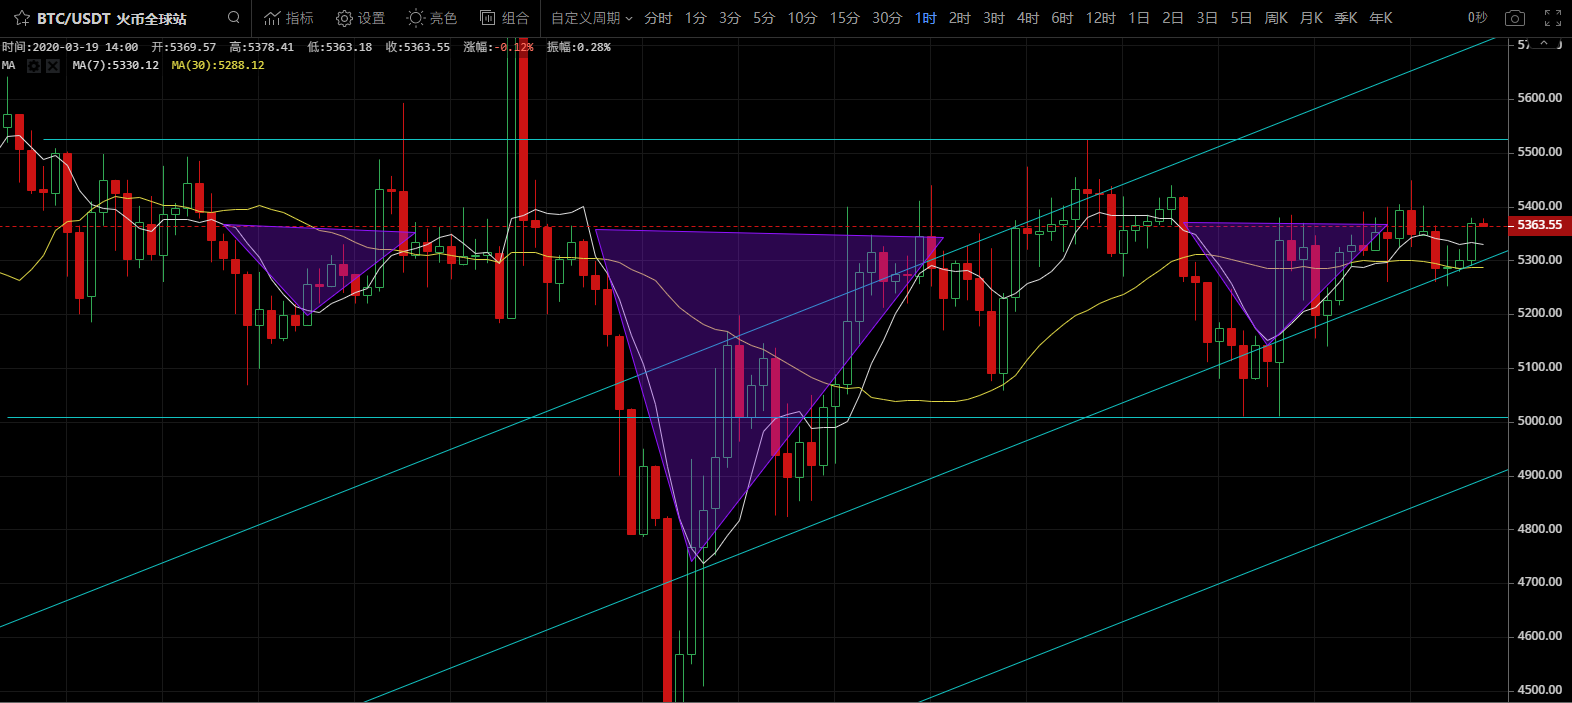Click the 时间:2020-03-19 14:00 readout
Screen dimensions: 1572x703
point(70,47)
